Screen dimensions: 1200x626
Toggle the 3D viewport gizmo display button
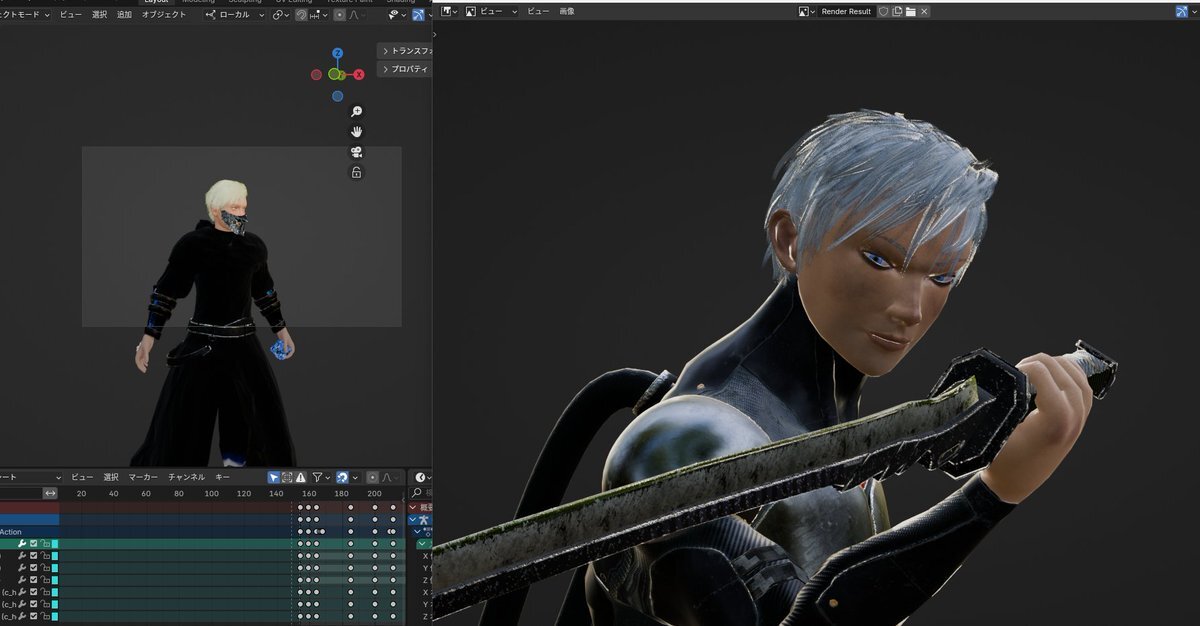coord(418,15)
